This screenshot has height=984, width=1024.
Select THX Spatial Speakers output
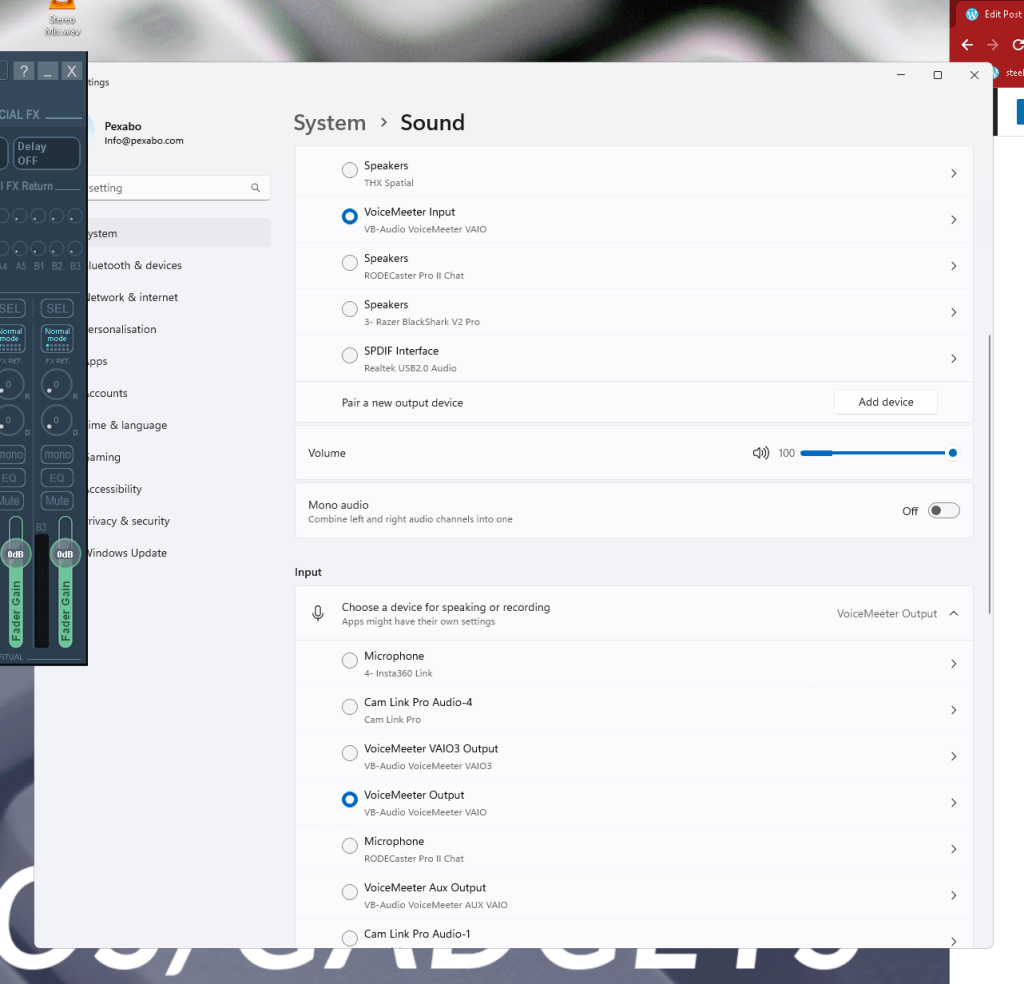349,170
